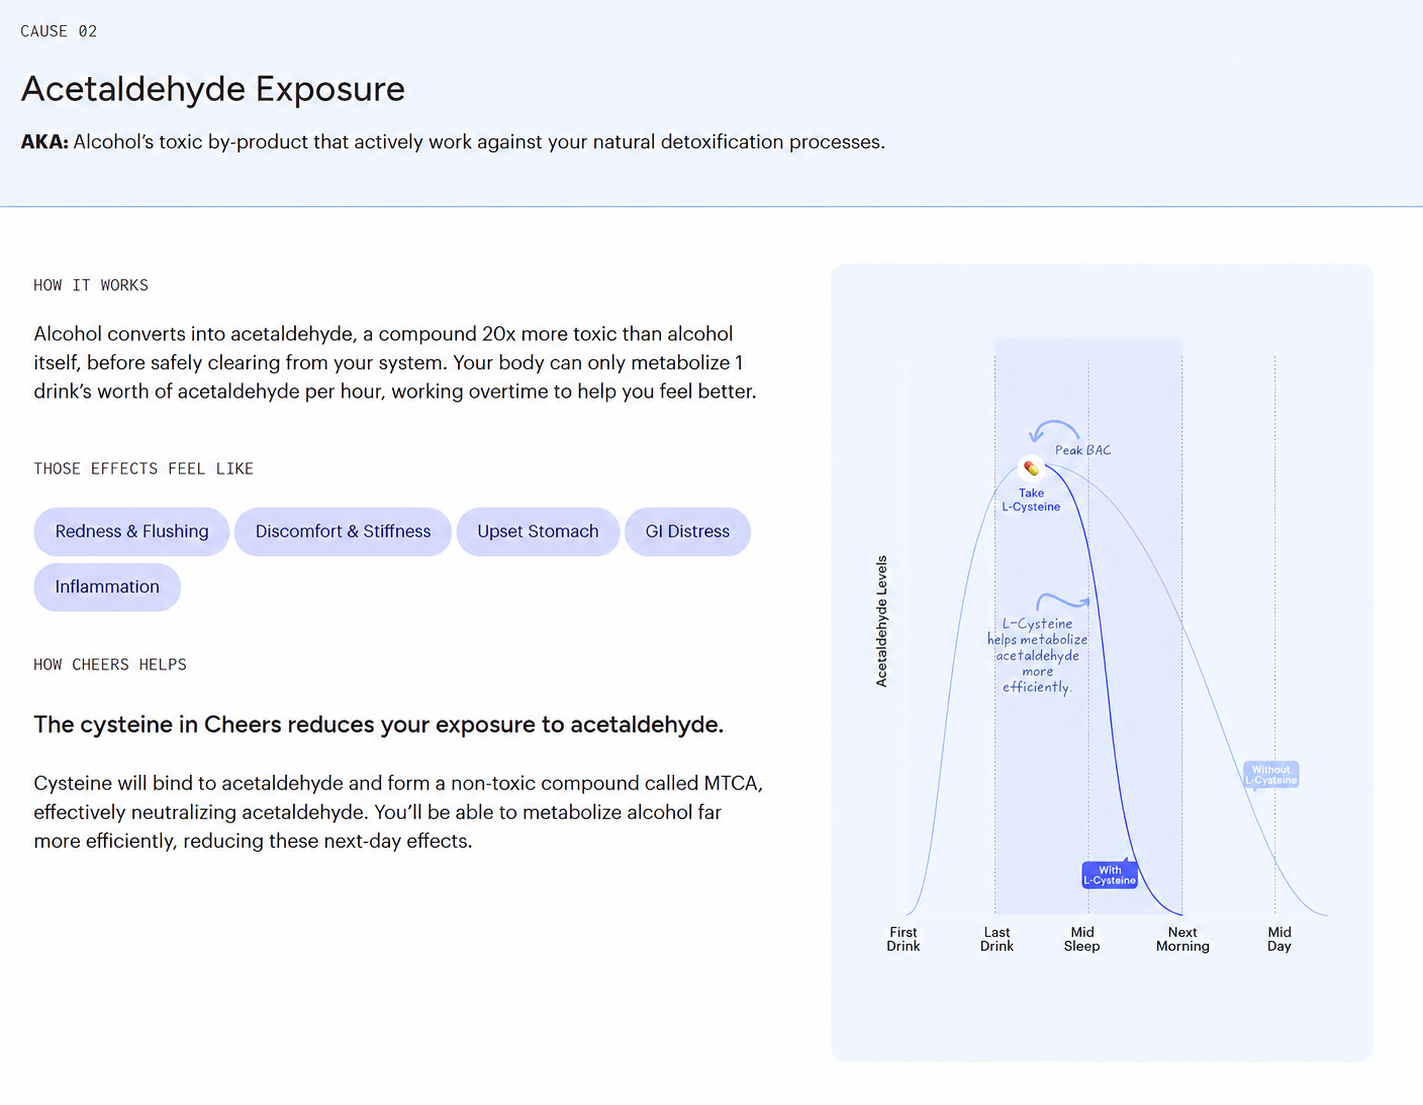Click the Acetaldehyde Exposure heading

click(213, 89)
